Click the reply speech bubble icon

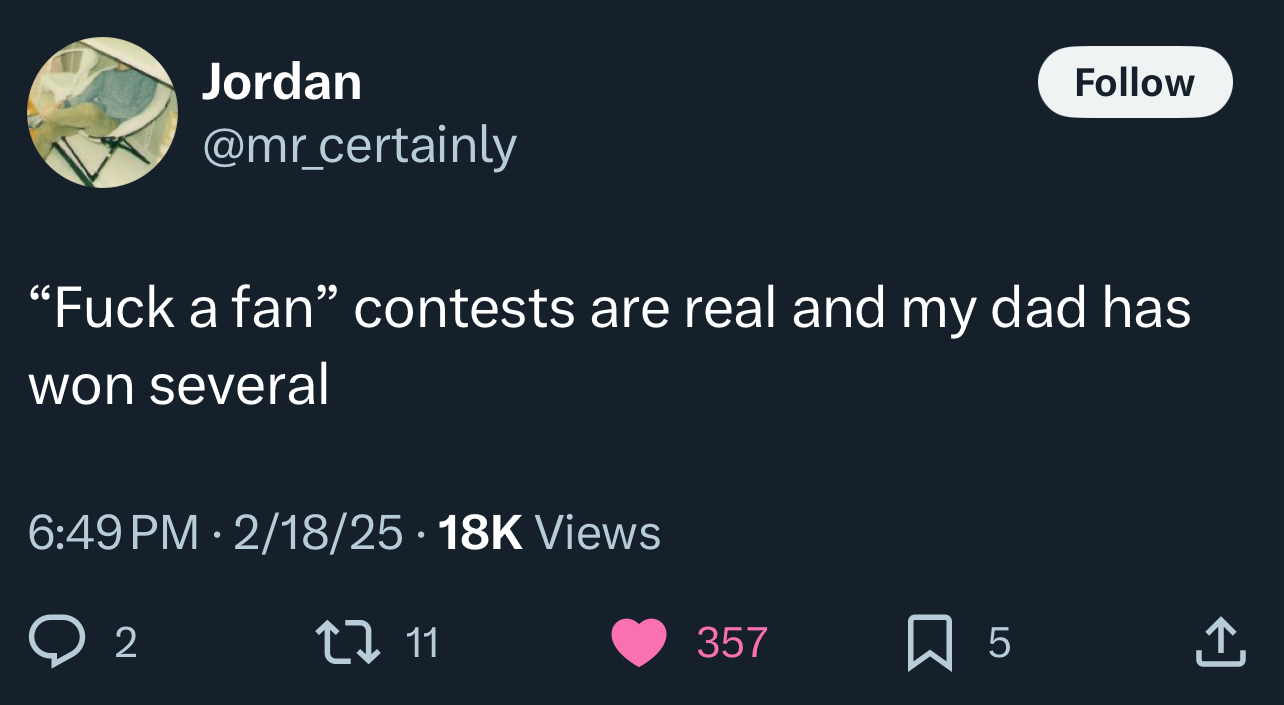56,642
